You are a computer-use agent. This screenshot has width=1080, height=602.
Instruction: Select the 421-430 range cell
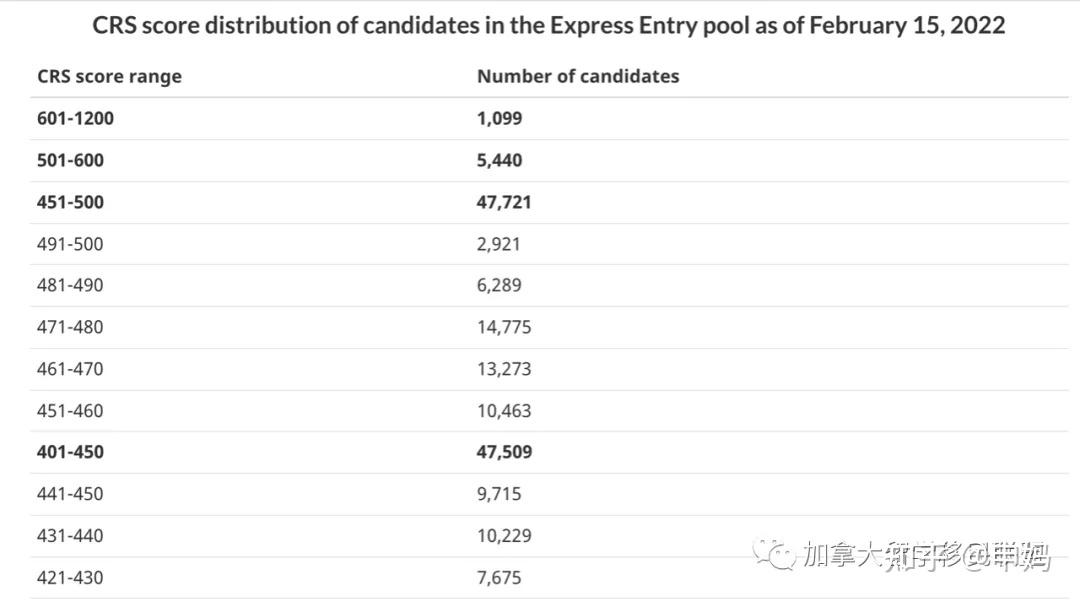pyautogui.click(x=70, y=578)
